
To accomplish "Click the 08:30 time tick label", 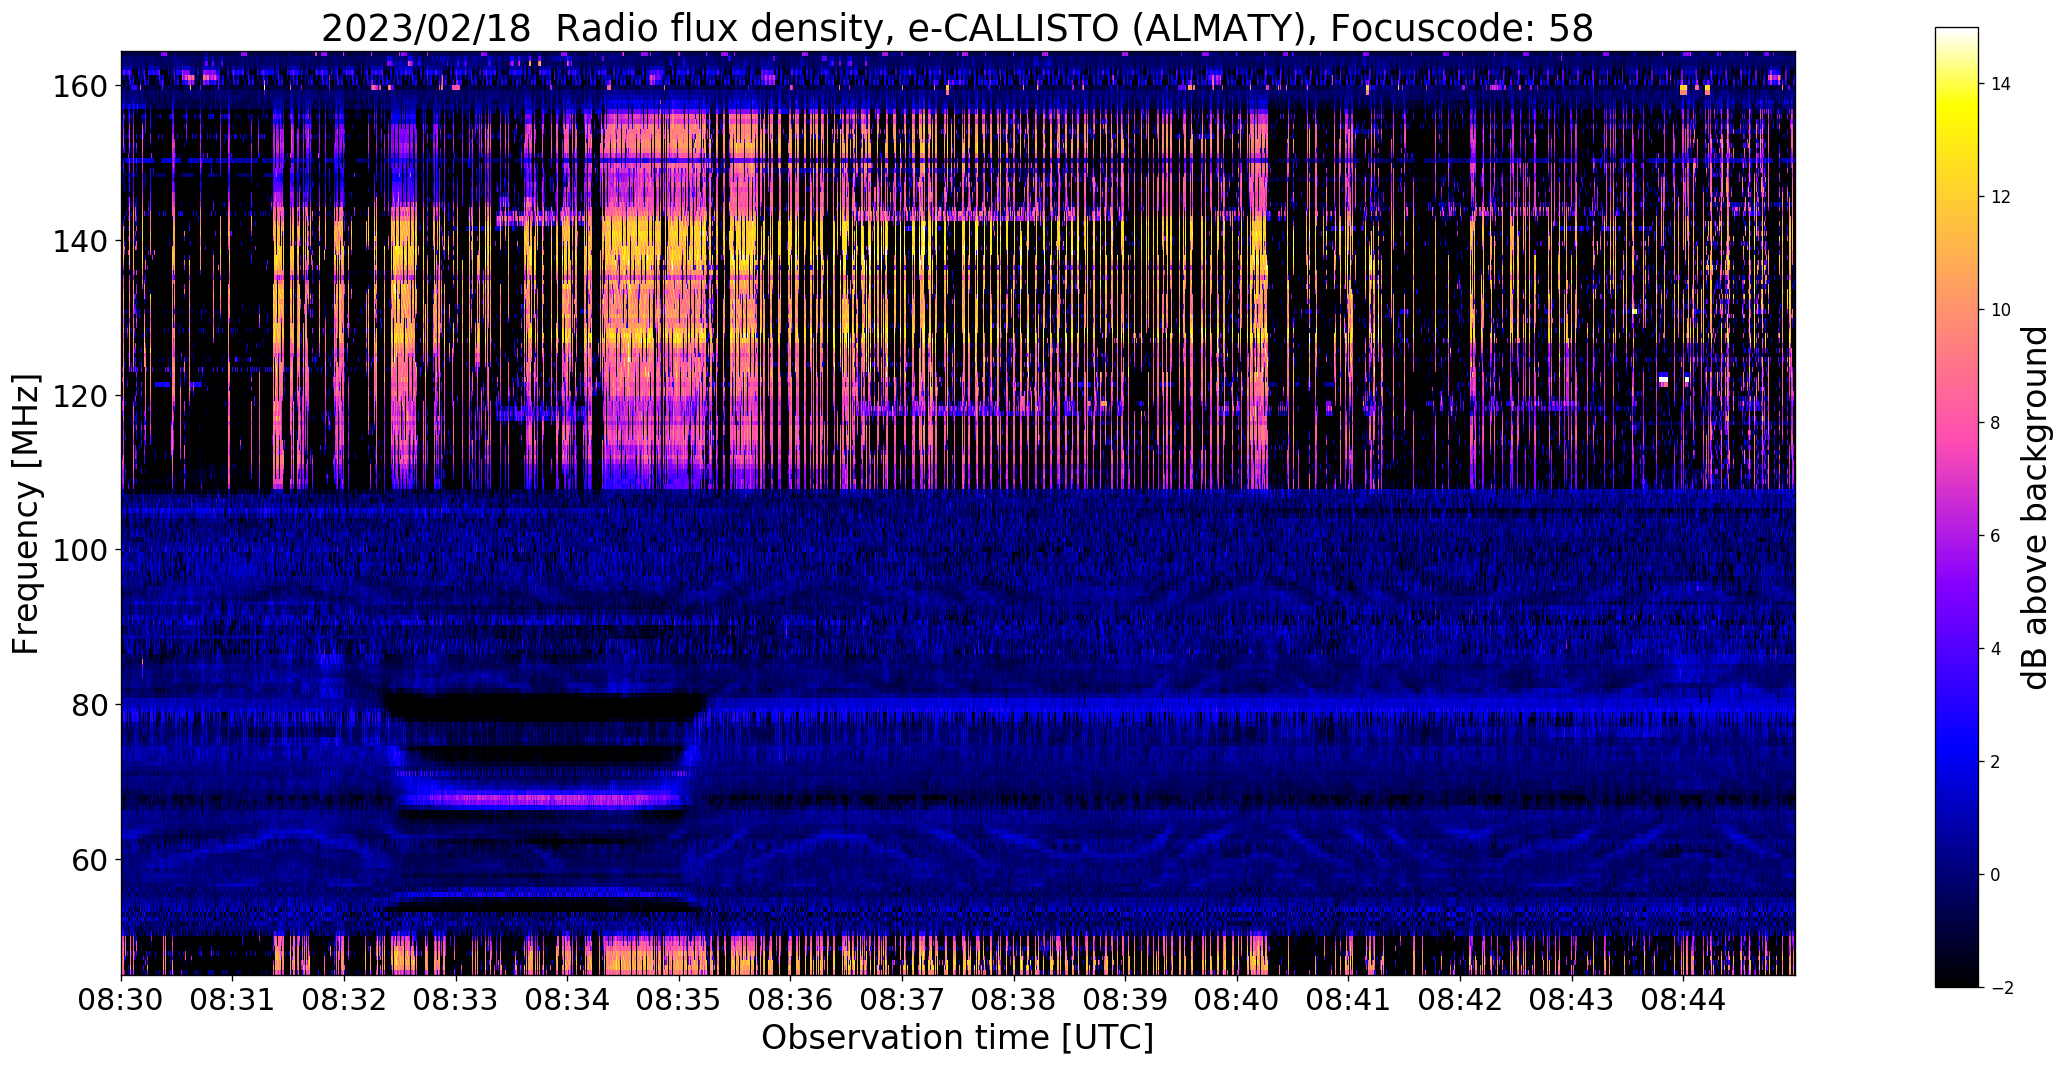I will [122, 999].
